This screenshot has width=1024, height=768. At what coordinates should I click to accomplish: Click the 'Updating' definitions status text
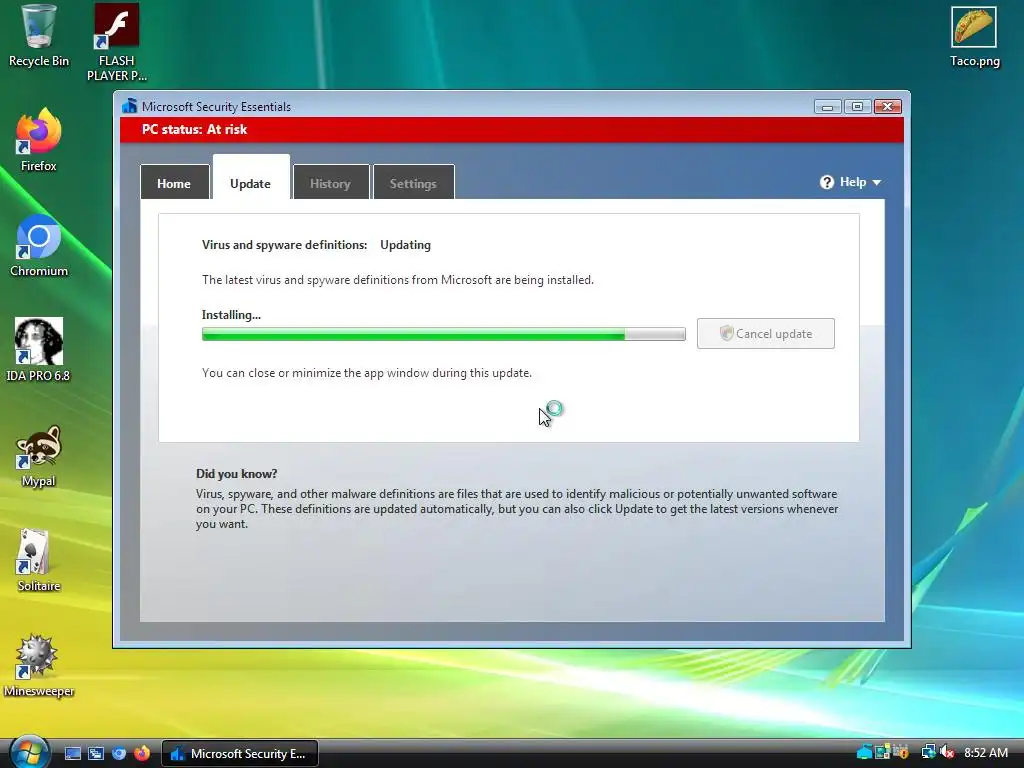point(406,245)
